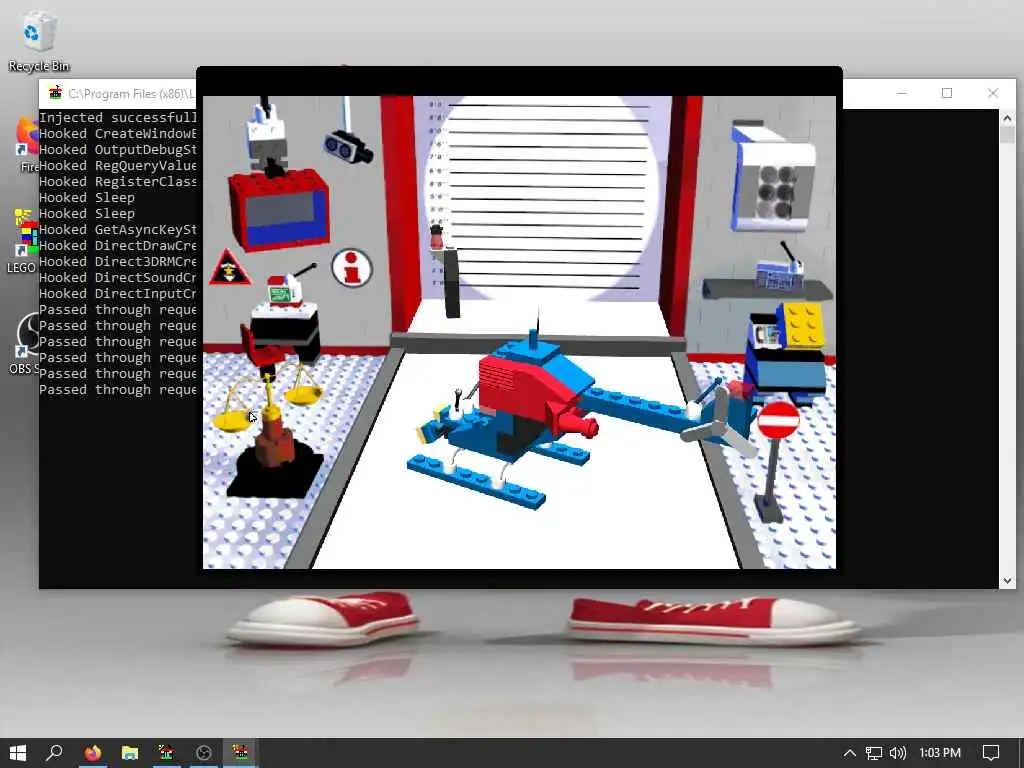This screenshot has width=1024, height=768.
Task: Click the 1:03 PM clock
Action: tap(940, 753)
